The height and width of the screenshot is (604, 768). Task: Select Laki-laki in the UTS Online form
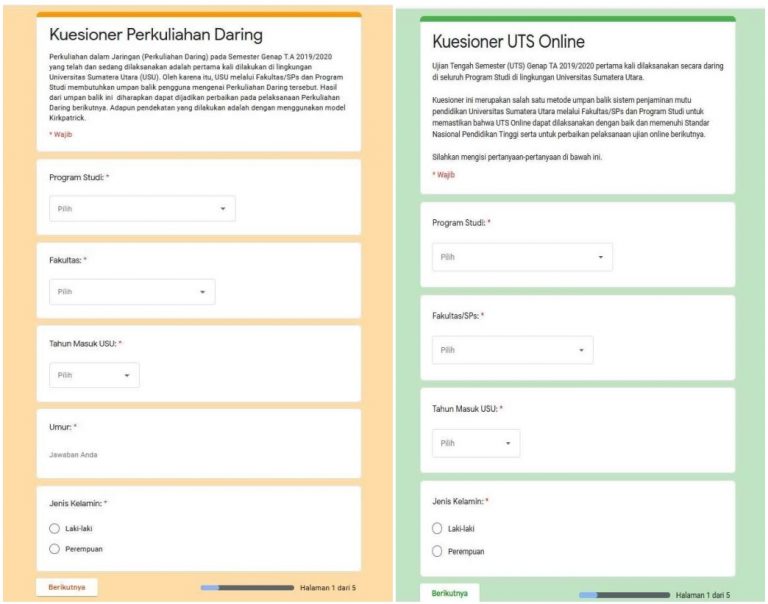pos(438,528)
